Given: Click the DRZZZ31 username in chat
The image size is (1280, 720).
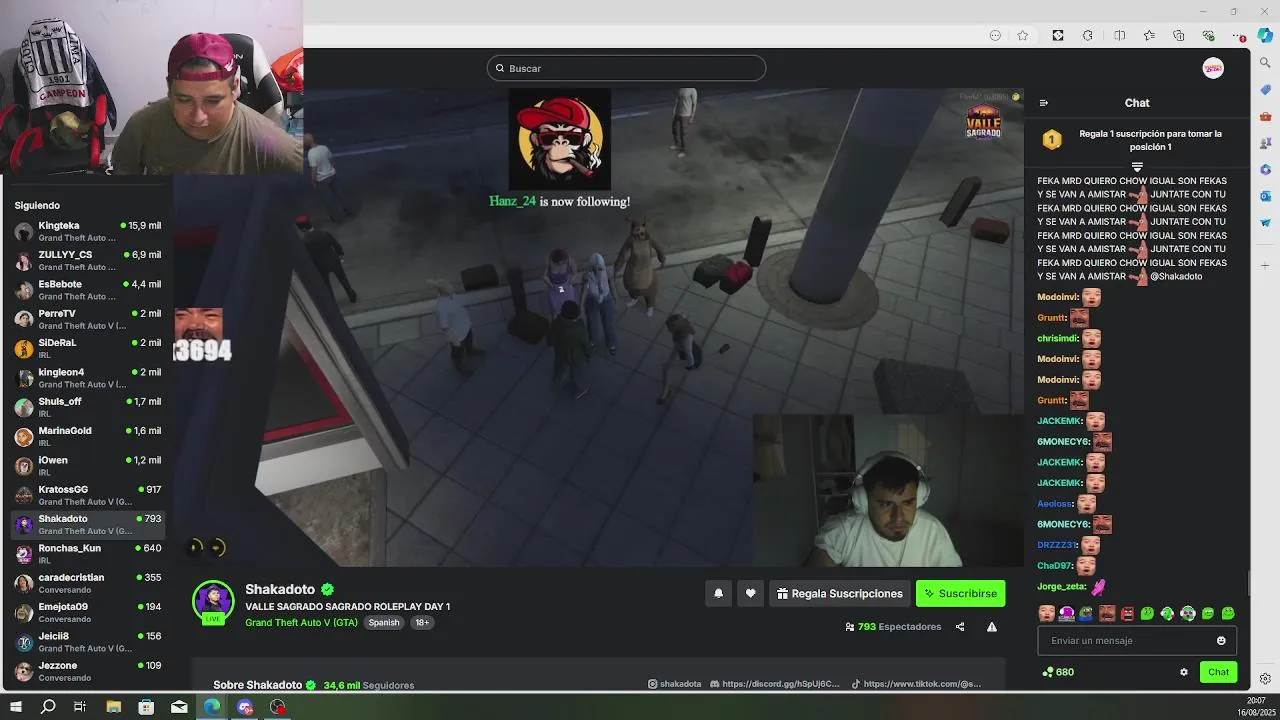Looking at the screenshot, I should click(1057, 545).
